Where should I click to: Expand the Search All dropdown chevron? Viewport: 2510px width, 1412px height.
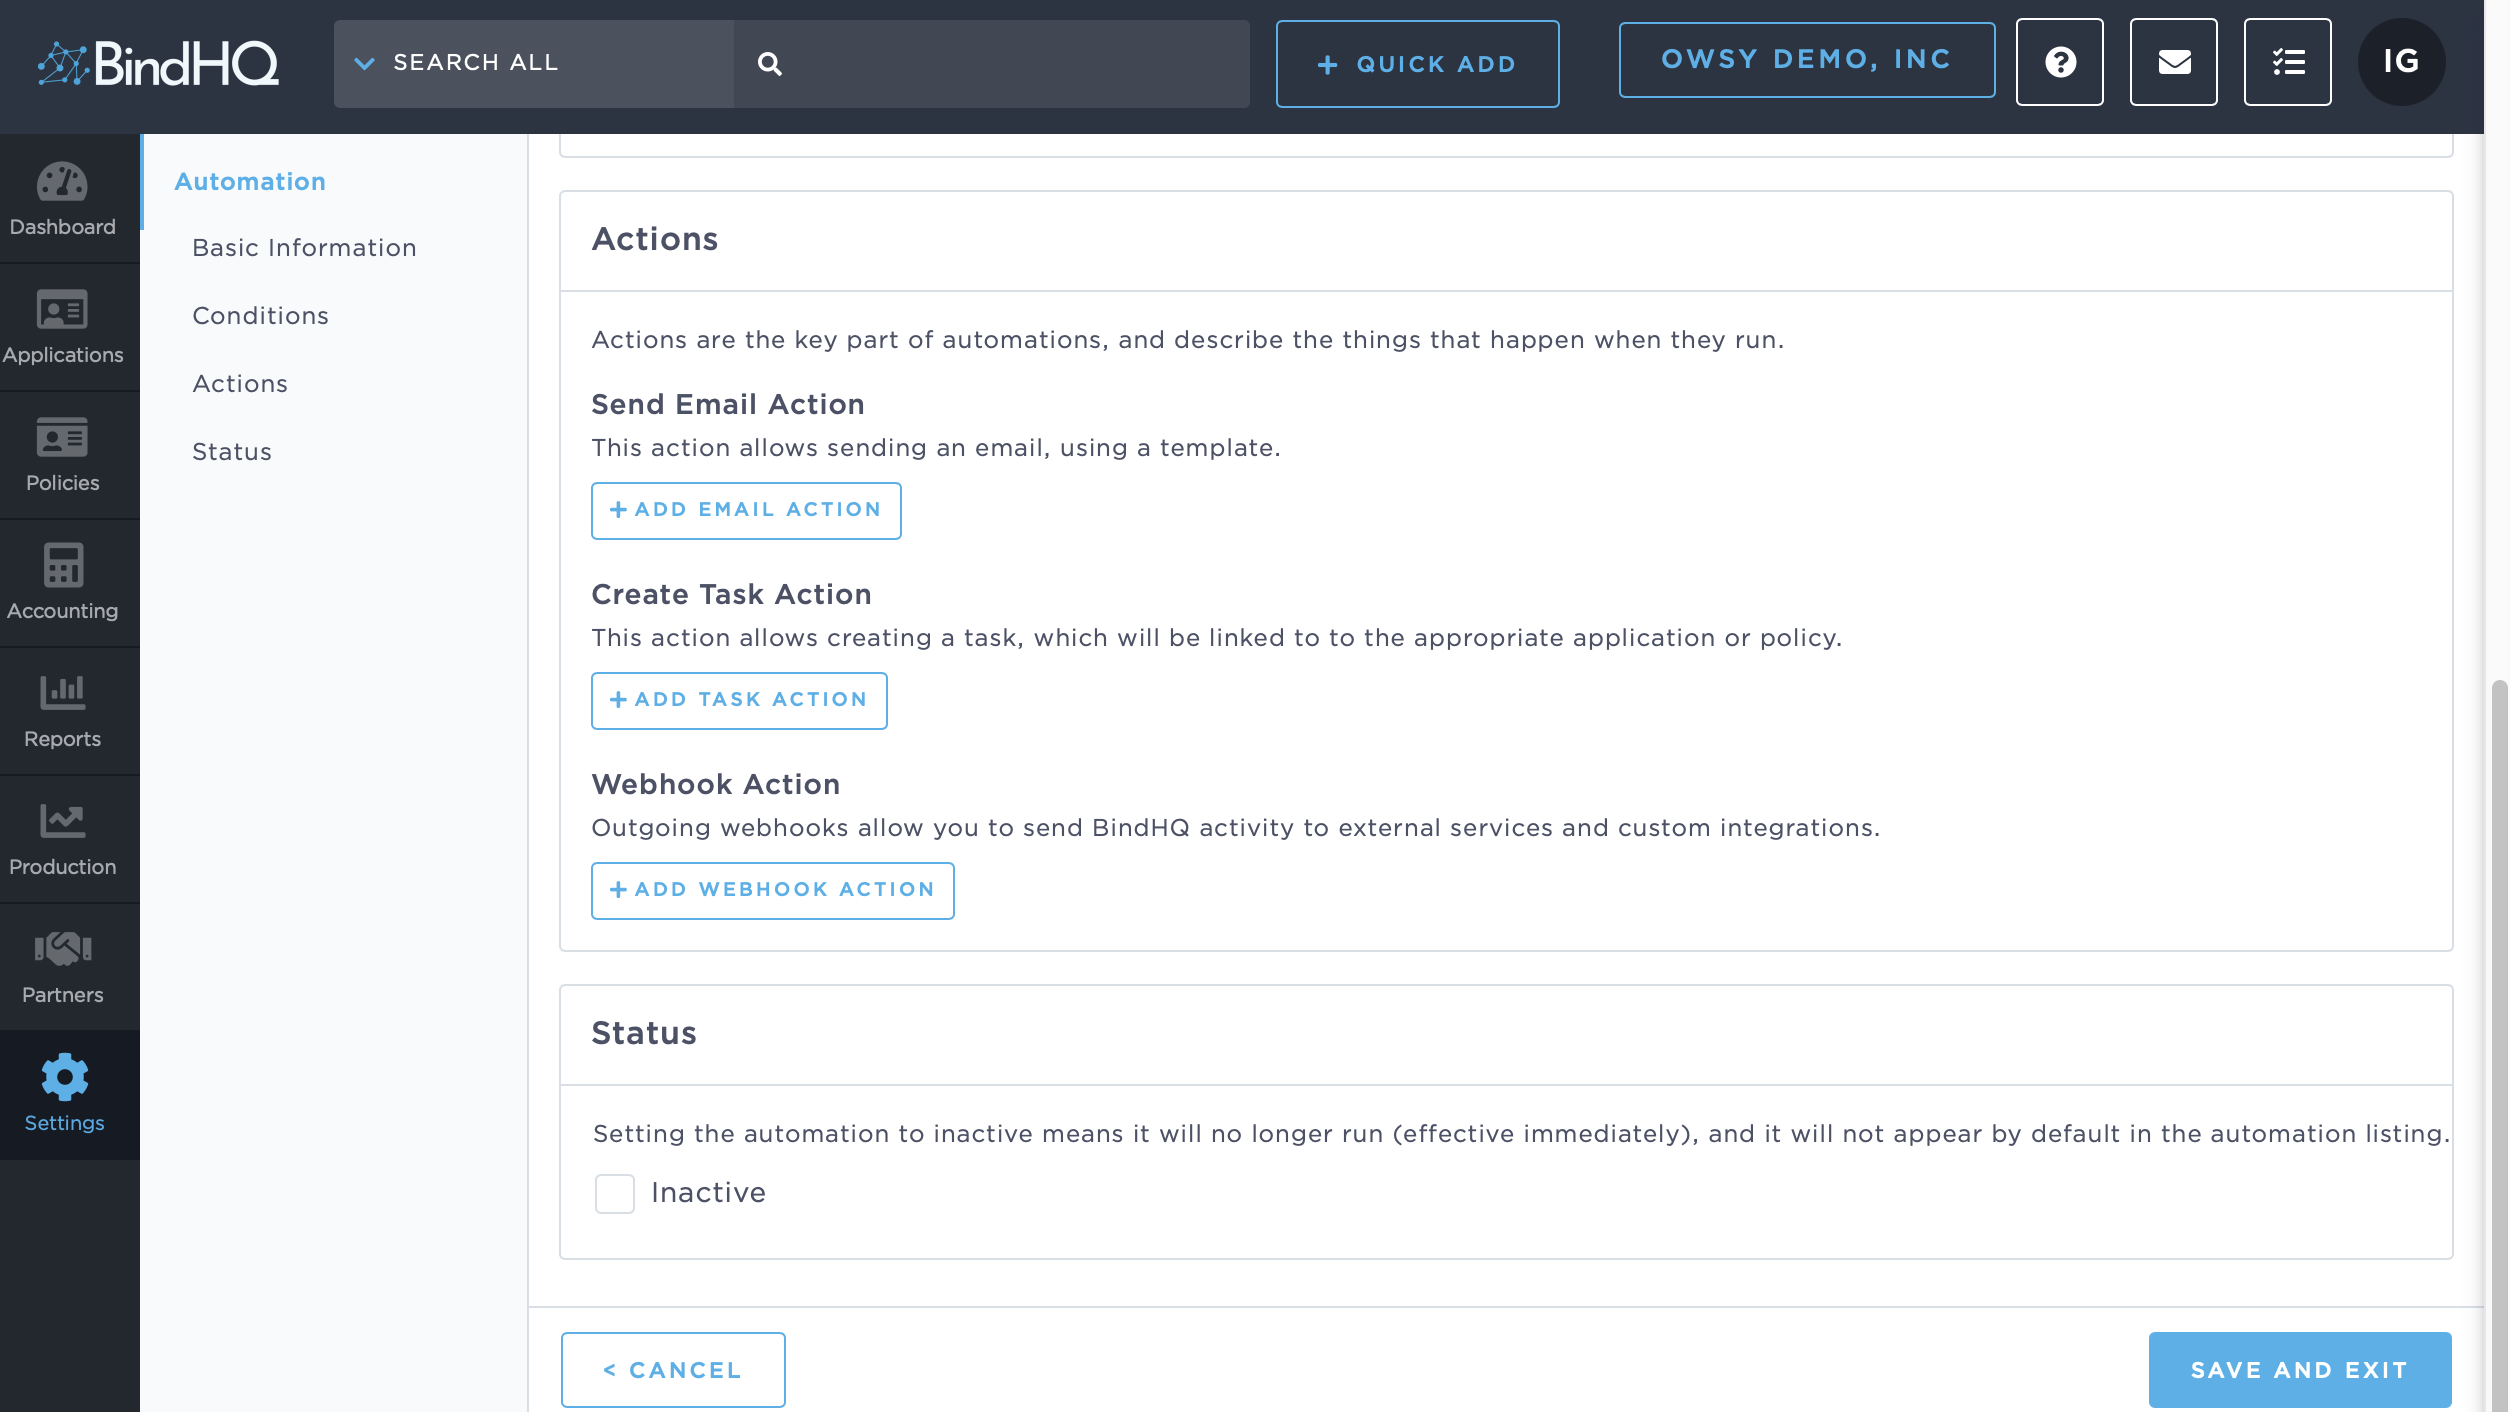[x=365, y=63]
